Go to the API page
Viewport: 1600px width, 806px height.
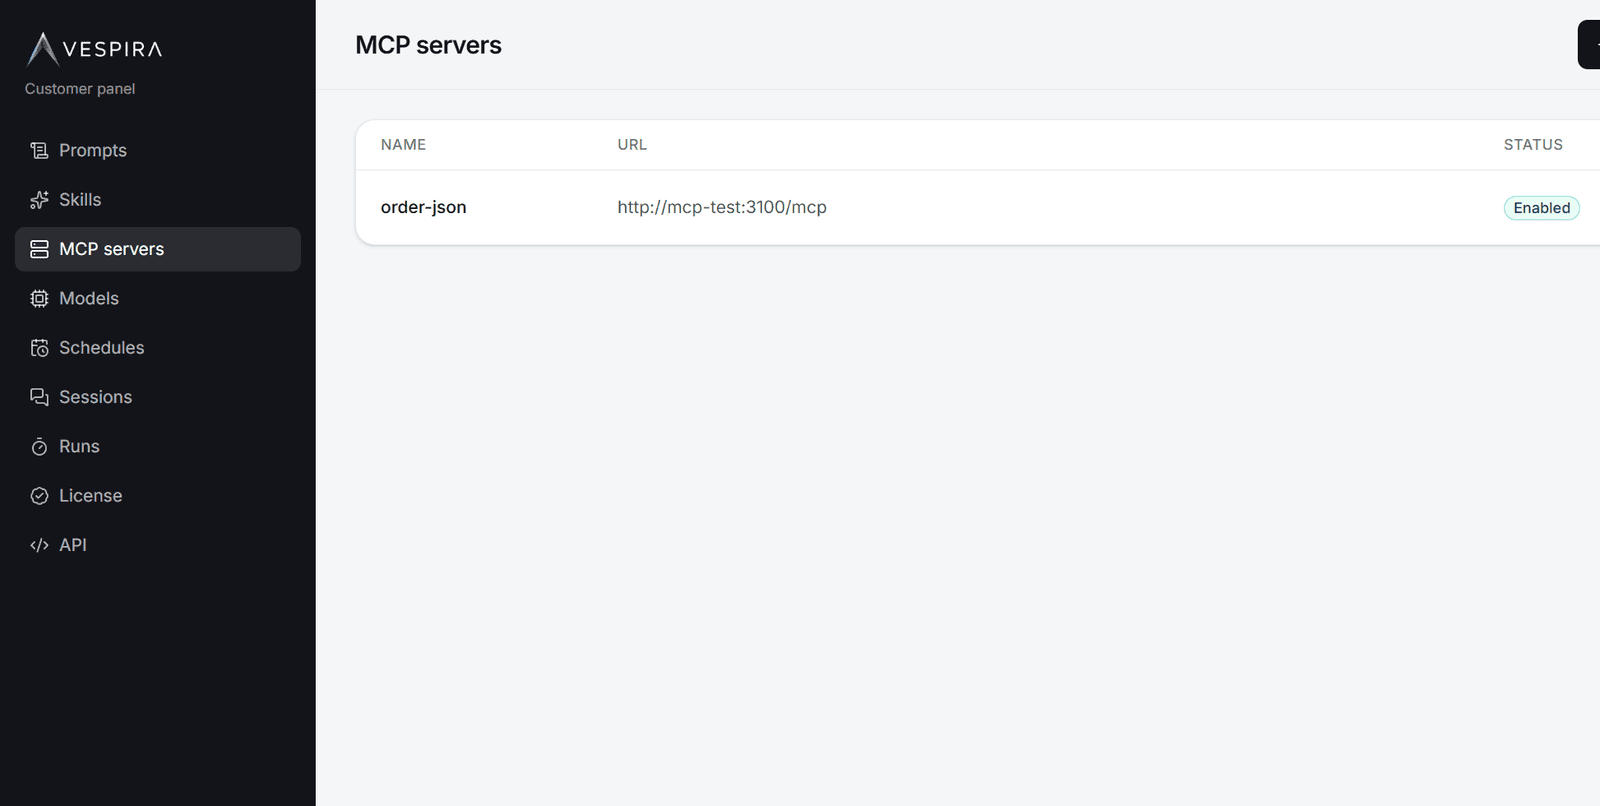click(x=158, y=545)
